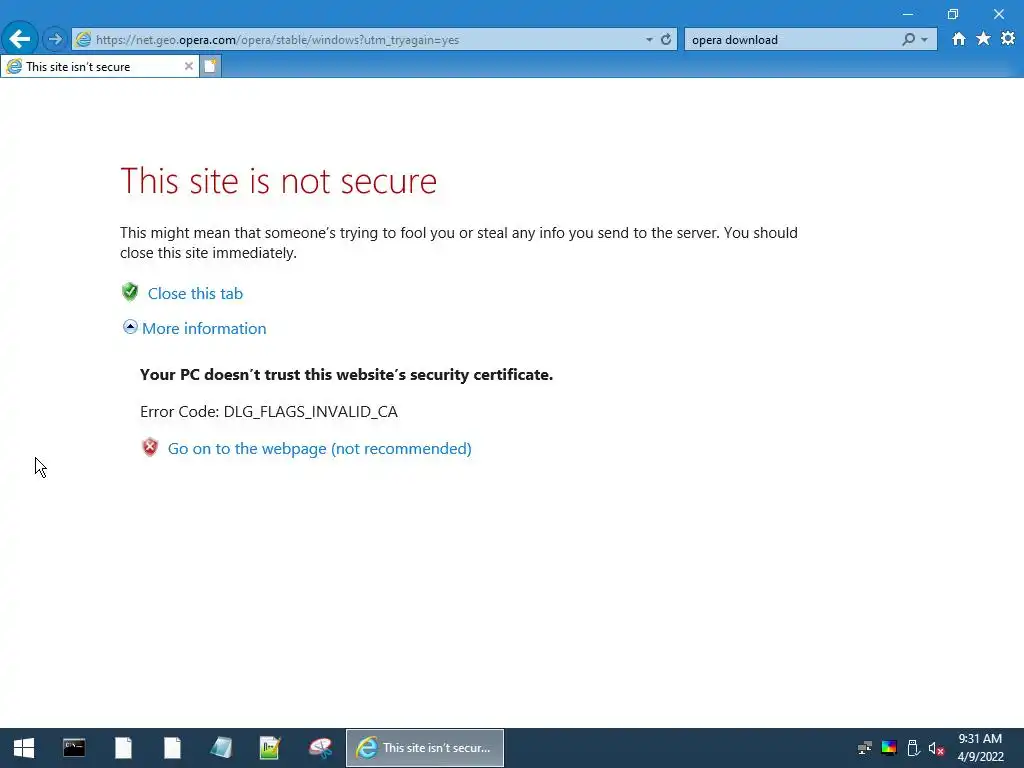Viewport: 1024px width, 768px height.
Task: Click 'Go on to the webpage (not recommended)'
Action: [x=320, y=449]
